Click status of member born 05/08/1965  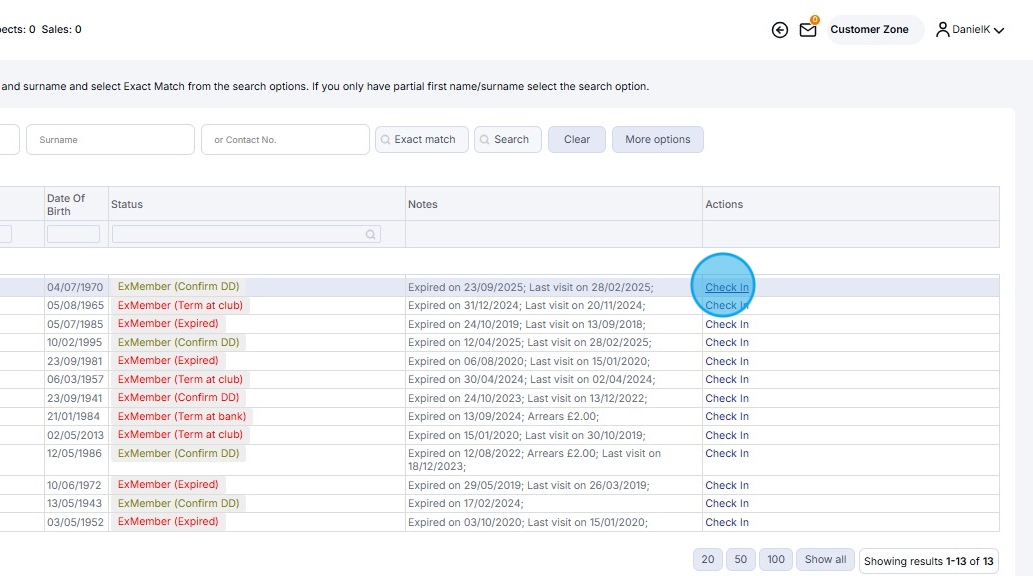coord(180,305)
